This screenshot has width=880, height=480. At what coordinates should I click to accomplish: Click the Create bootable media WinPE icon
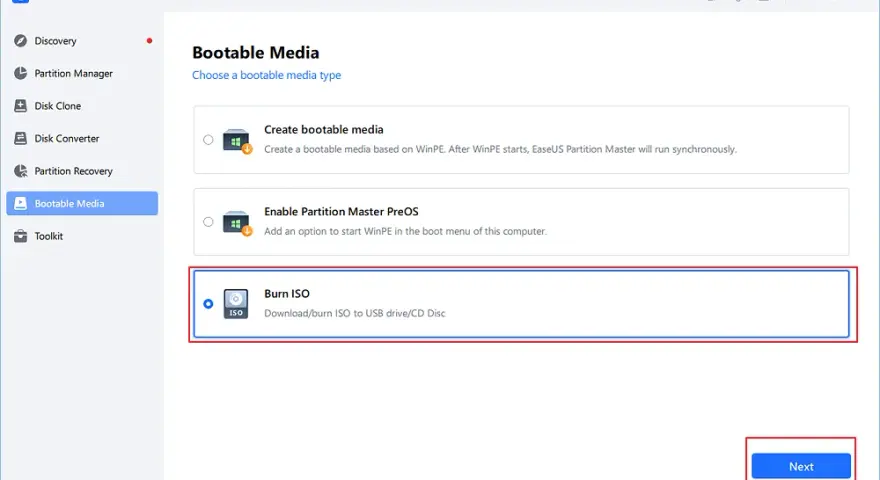coord(237,141)
